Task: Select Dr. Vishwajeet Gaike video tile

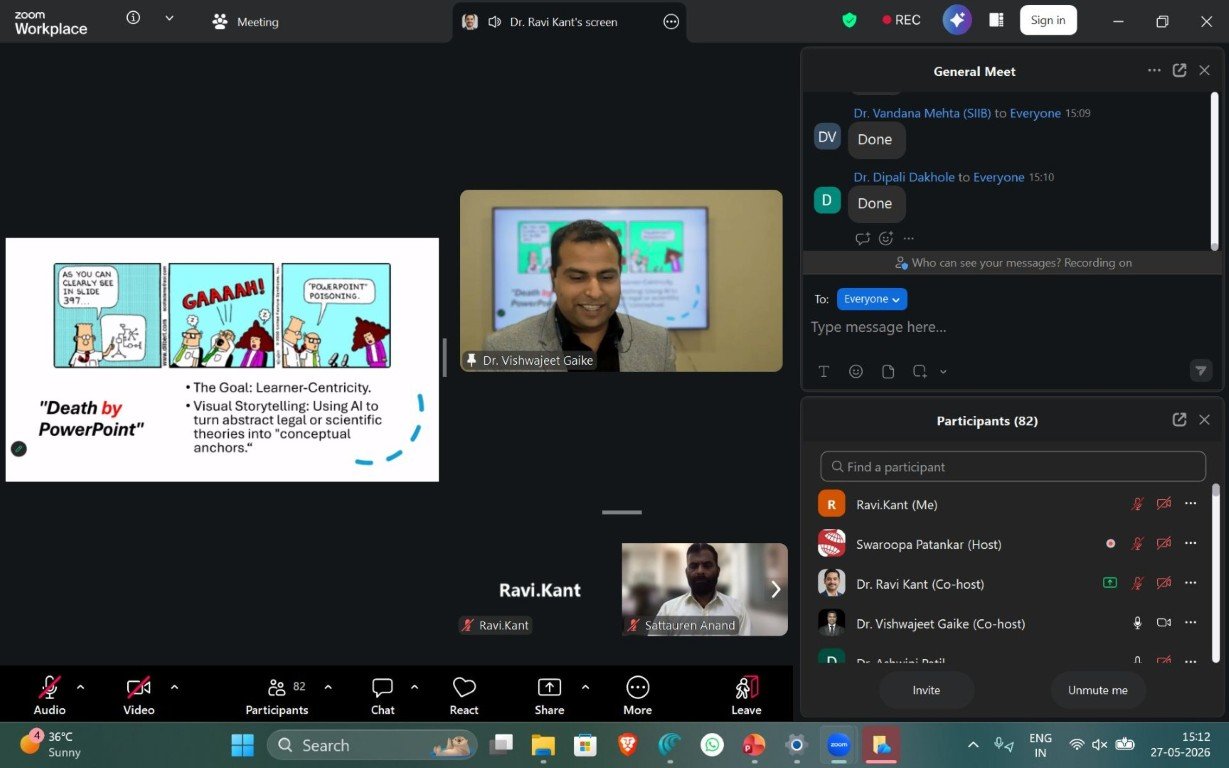Action: 621,281
